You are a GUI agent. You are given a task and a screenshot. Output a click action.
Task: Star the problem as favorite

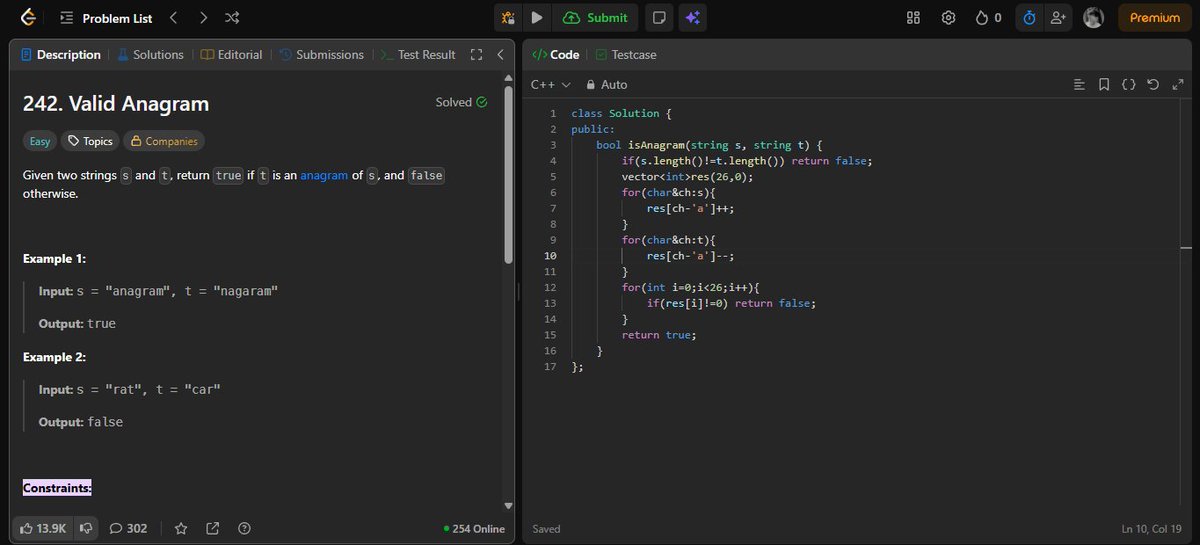pyautogui.click(x=181, y=528)
